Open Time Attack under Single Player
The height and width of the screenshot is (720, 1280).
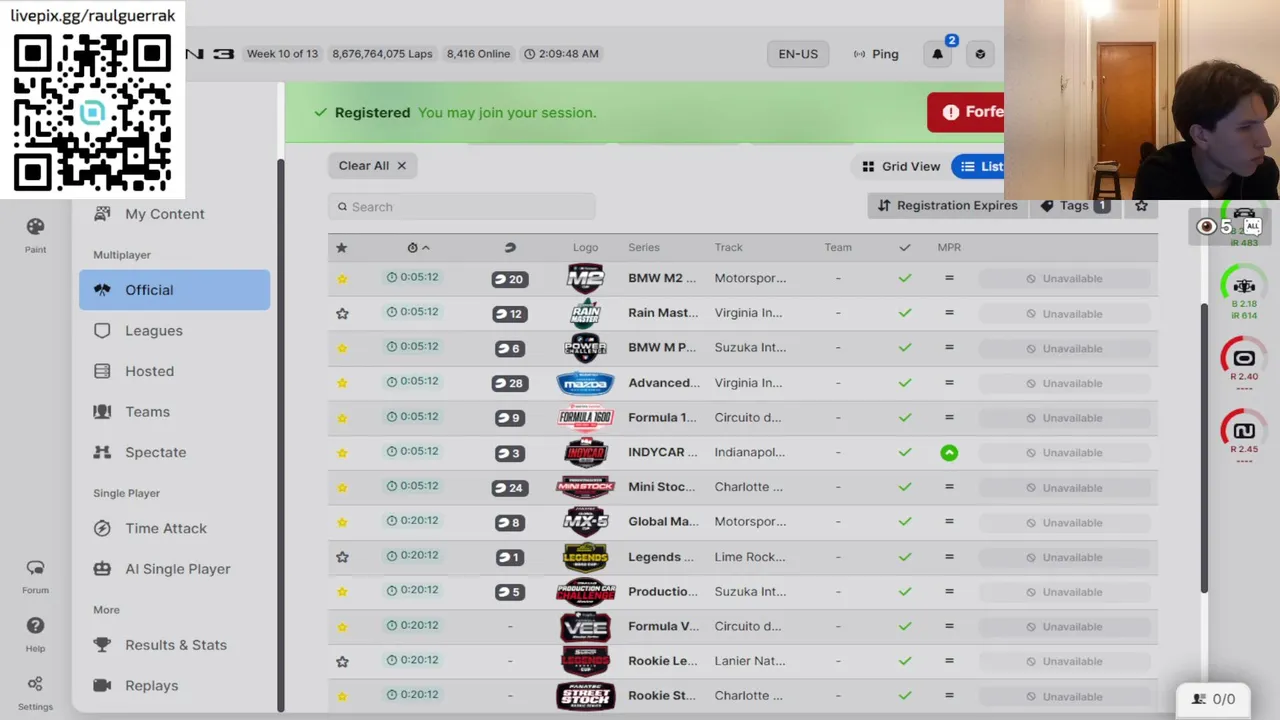coord(175,528)
